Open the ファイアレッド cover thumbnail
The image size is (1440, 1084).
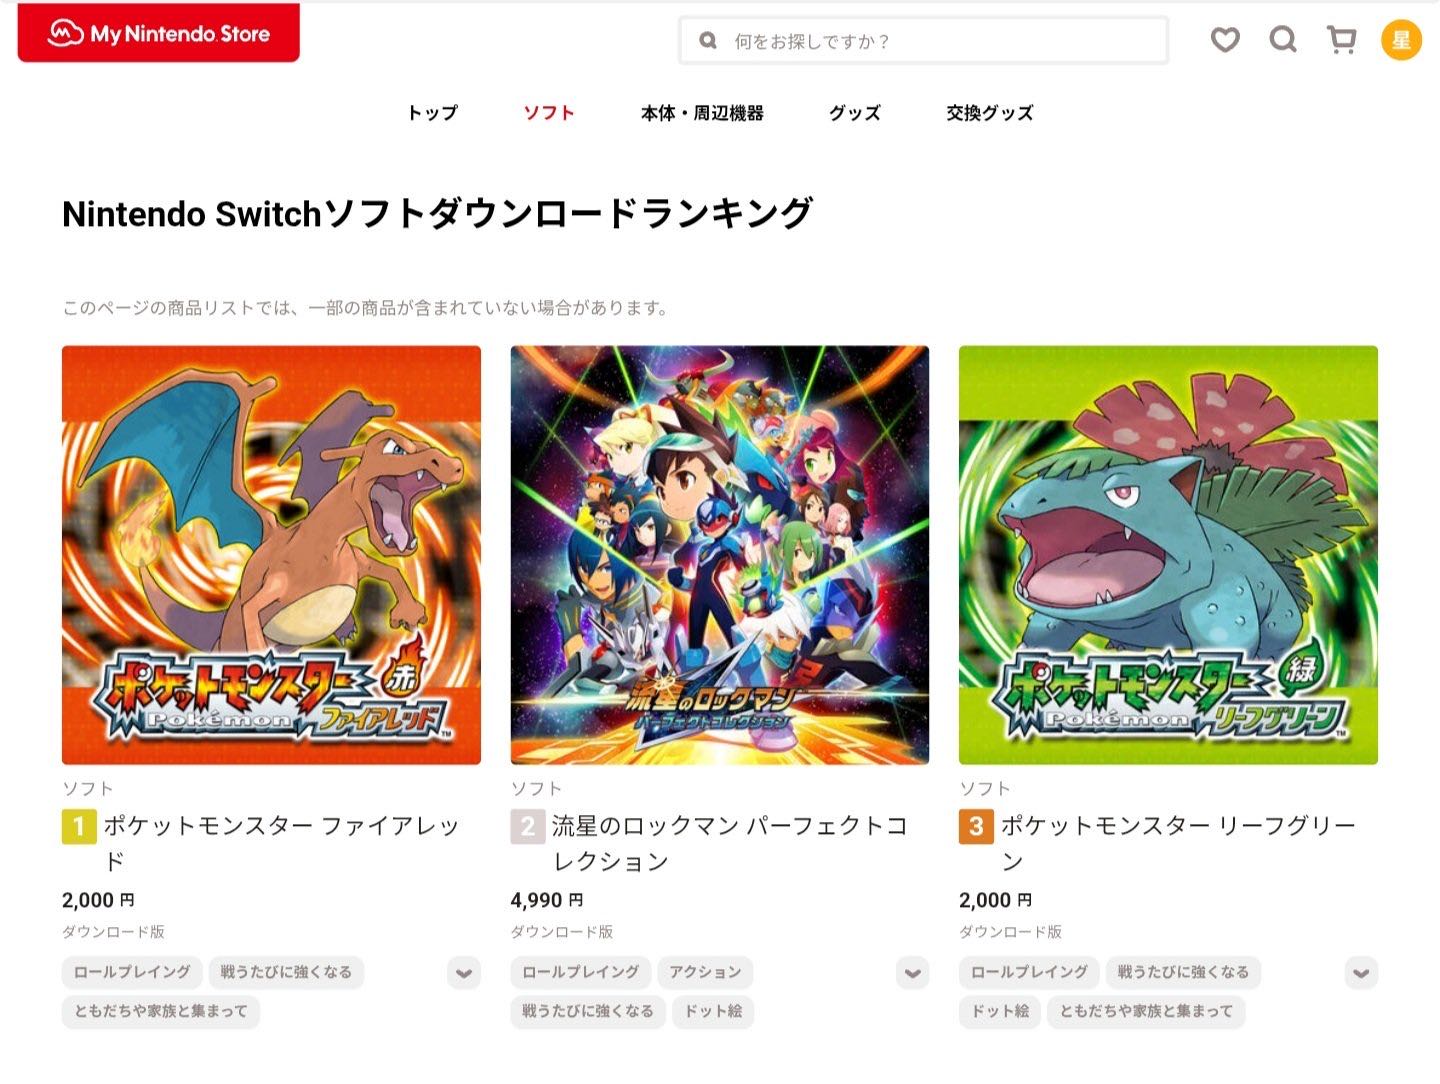[271, 555]
